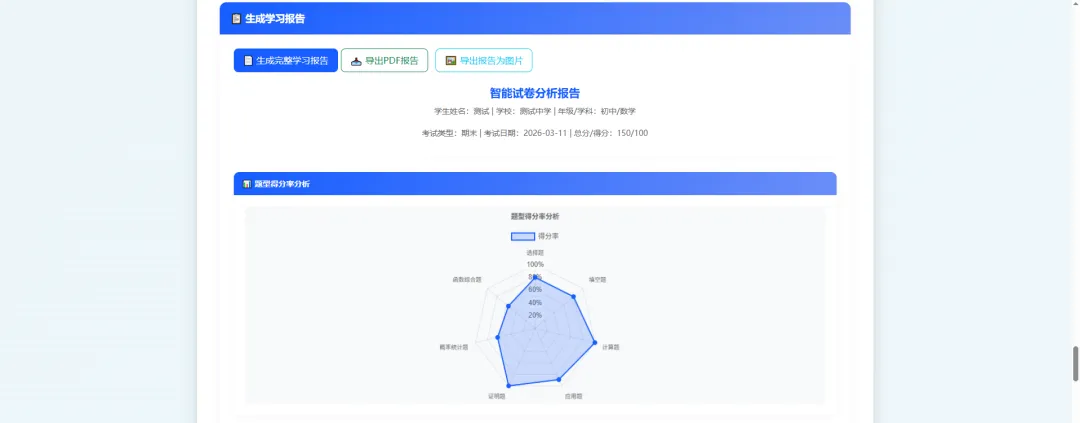Click the 40% radar scale label
Image resolution: width=1080 pixels, height=423 pixels.
tap(535, 302)
